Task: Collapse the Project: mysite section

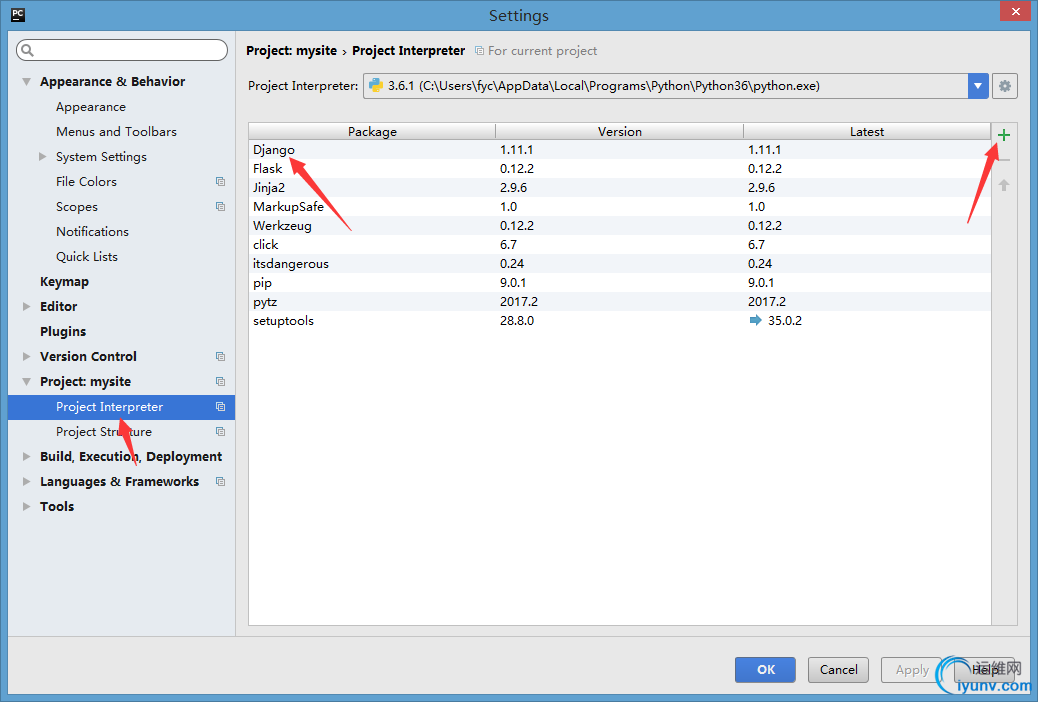Action: click(x=26, y=381)
